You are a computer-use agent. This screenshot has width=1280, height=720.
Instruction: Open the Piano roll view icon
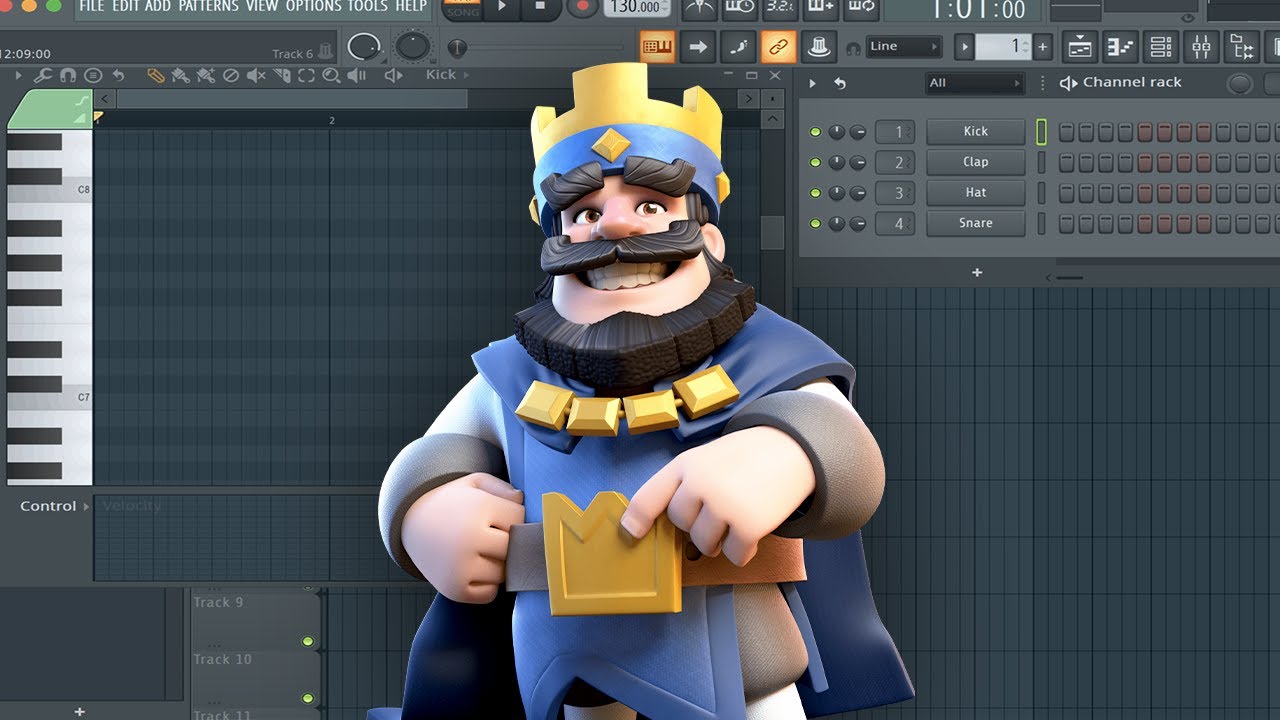coord(1121,46)
